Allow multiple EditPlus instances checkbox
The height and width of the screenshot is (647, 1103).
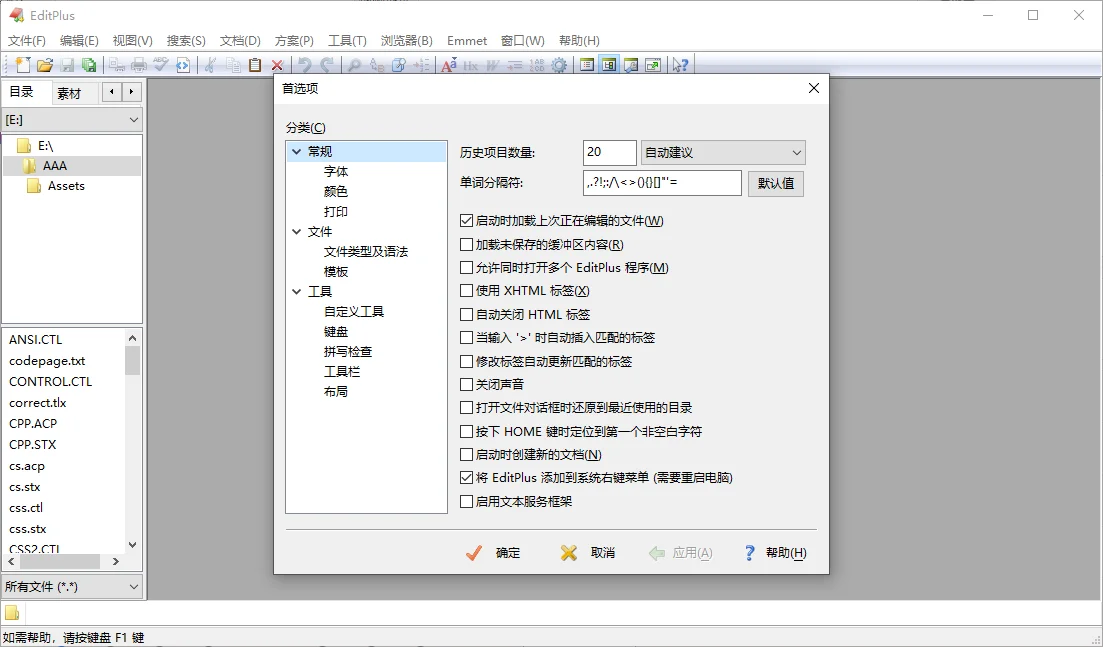(466, 268)
